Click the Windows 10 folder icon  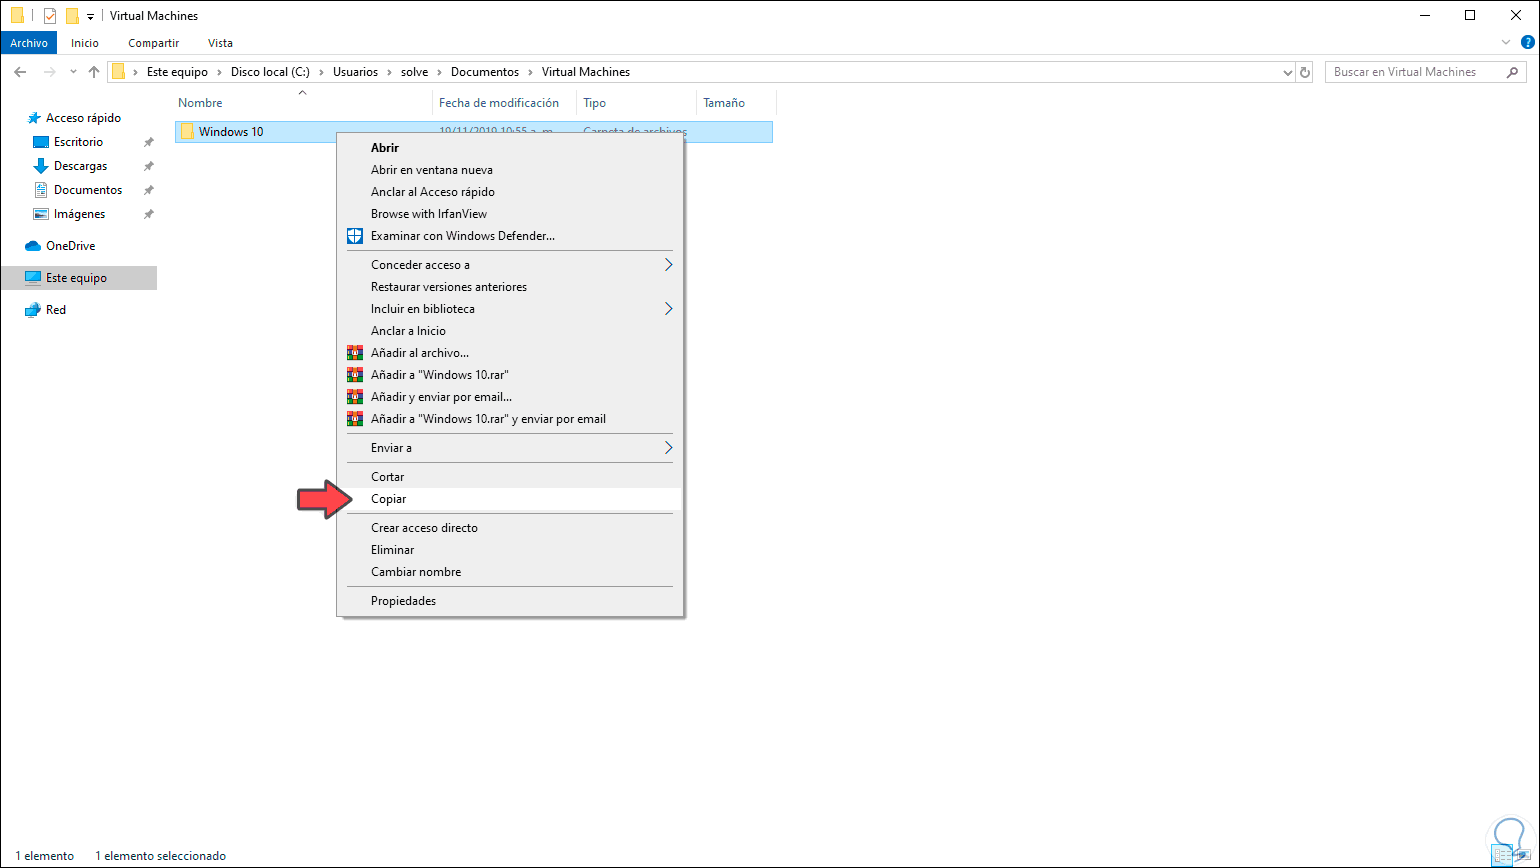click(x=187, y=131)
